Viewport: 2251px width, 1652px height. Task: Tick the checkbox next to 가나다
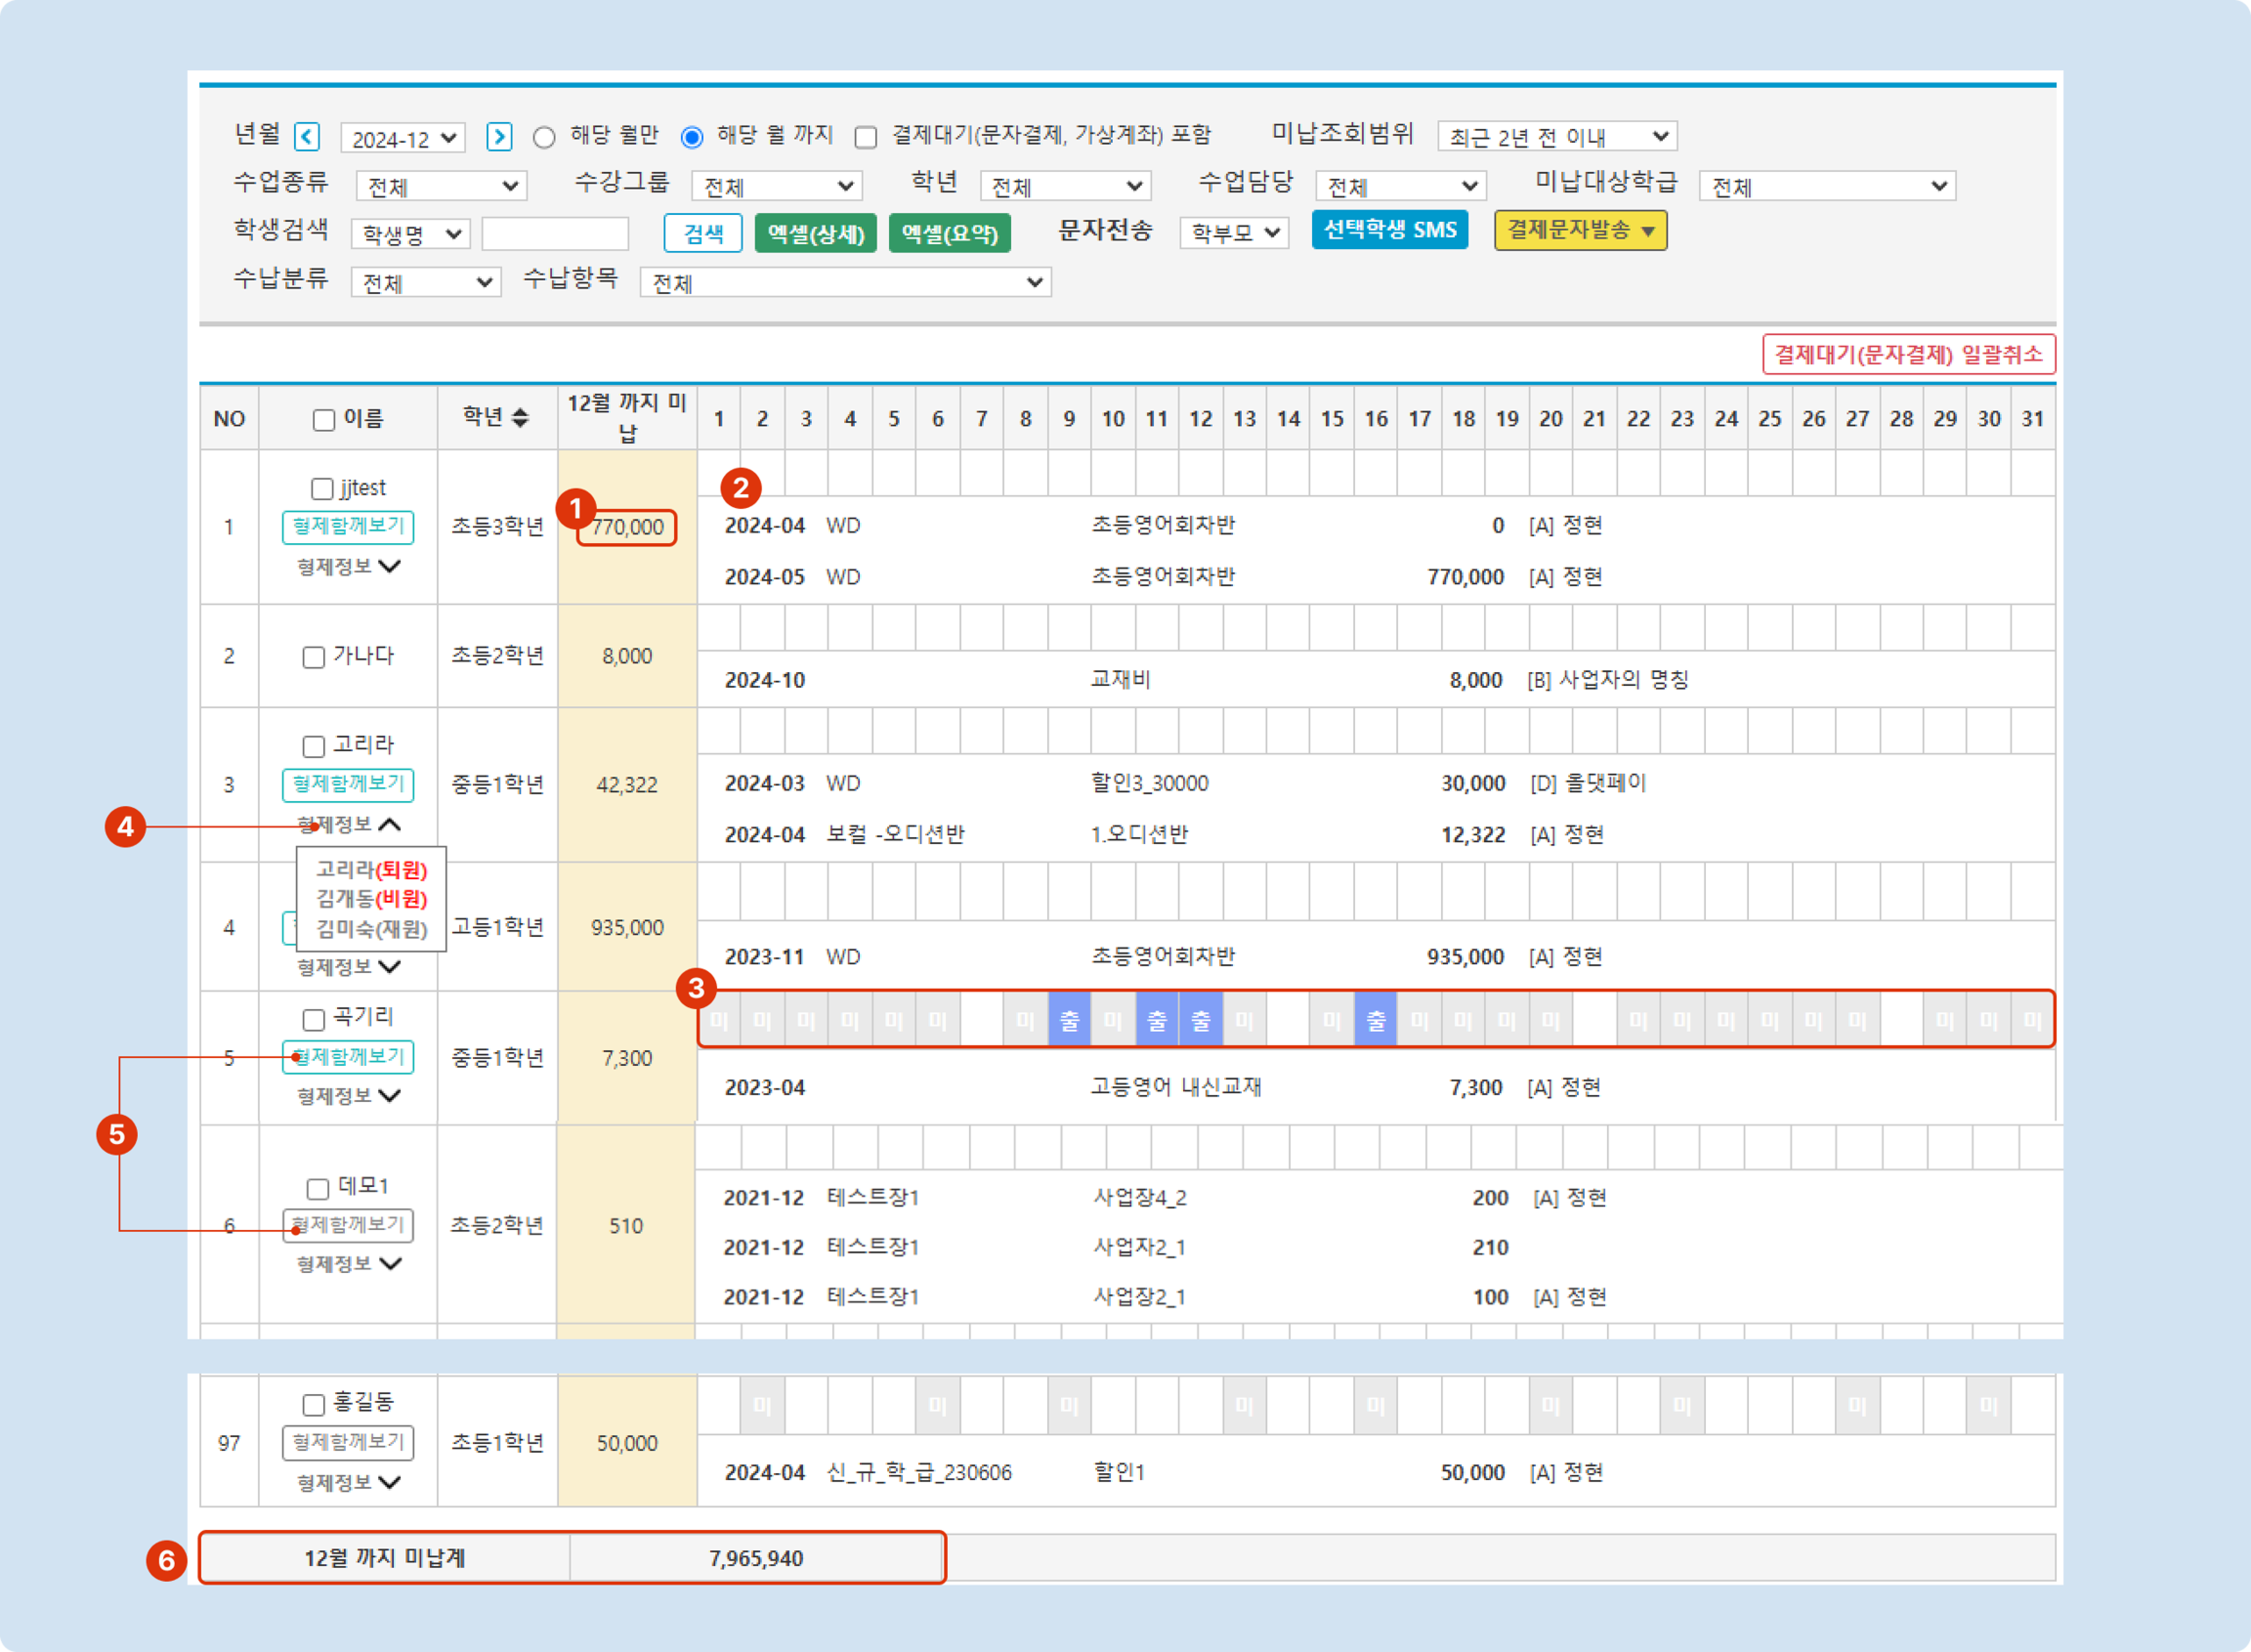tap(313, 657)
